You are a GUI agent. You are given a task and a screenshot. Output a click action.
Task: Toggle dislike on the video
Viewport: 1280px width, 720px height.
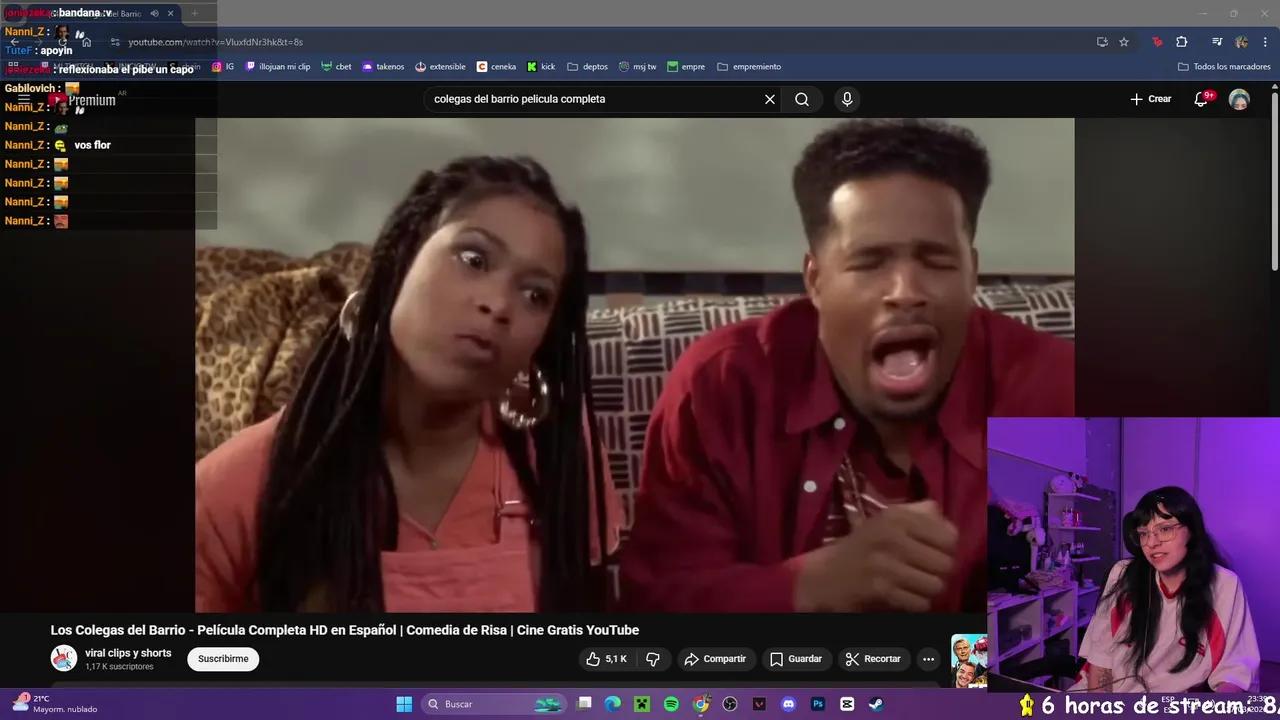(652, 659)
